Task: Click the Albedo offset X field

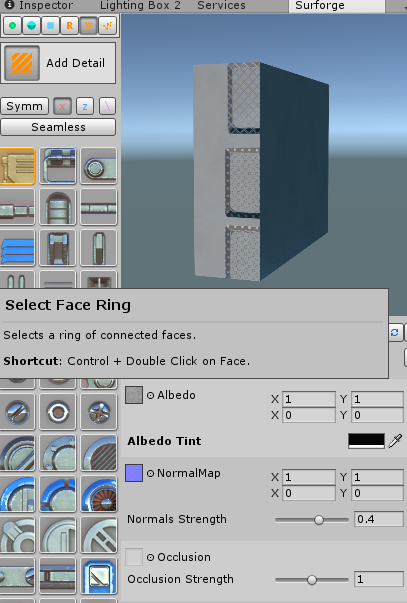Action: click(309, 415)
